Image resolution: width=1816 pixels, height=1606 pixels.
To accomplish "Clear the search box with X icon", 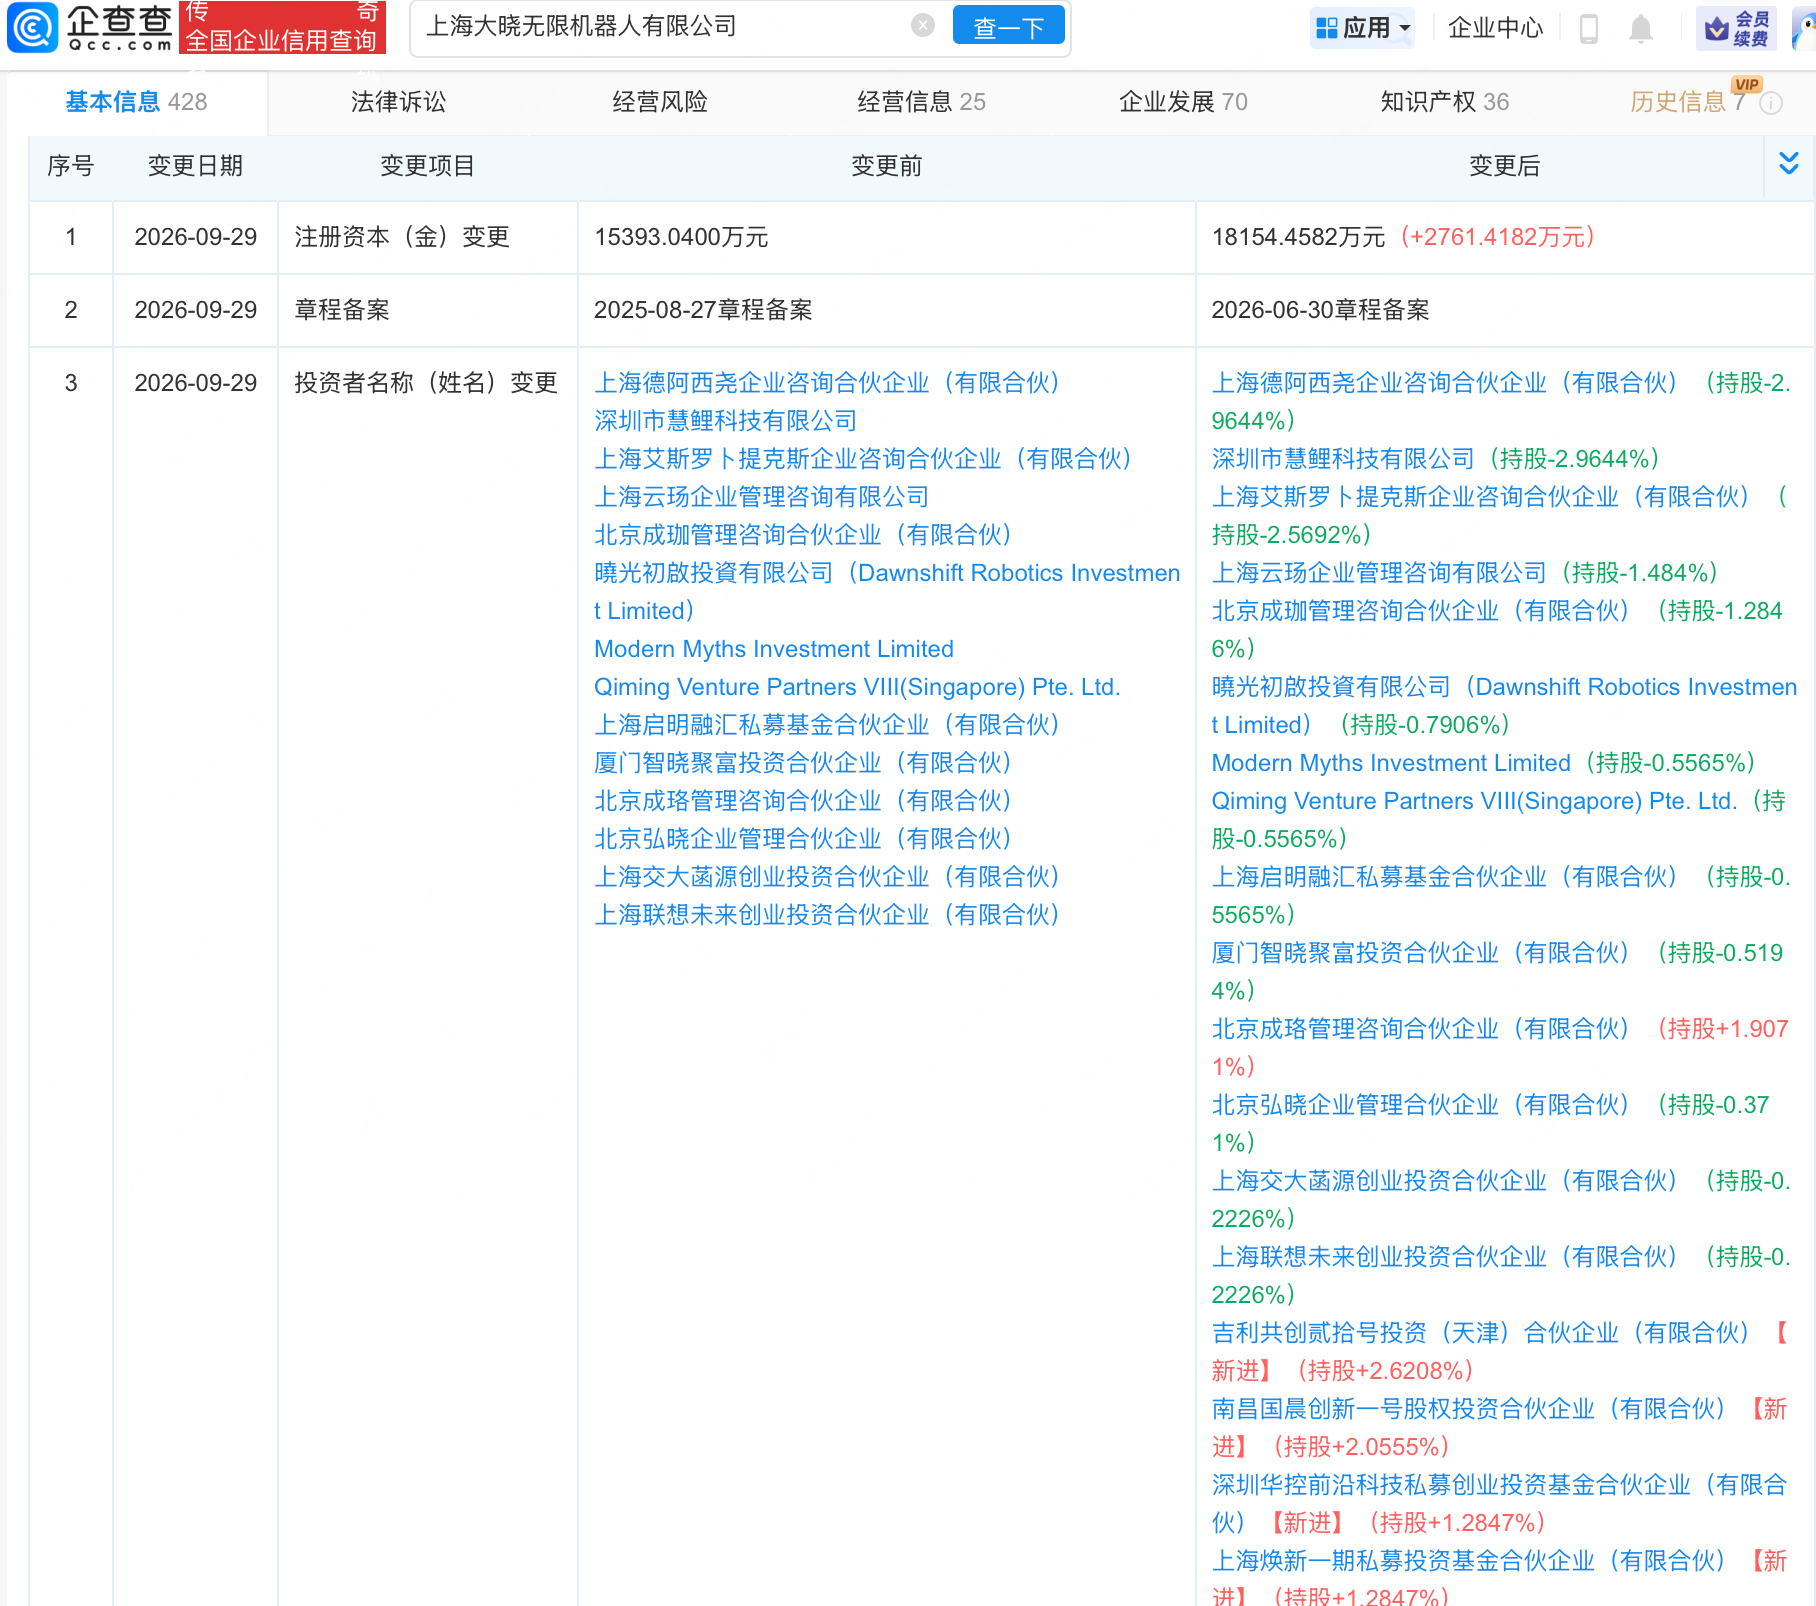I will 923,26.
